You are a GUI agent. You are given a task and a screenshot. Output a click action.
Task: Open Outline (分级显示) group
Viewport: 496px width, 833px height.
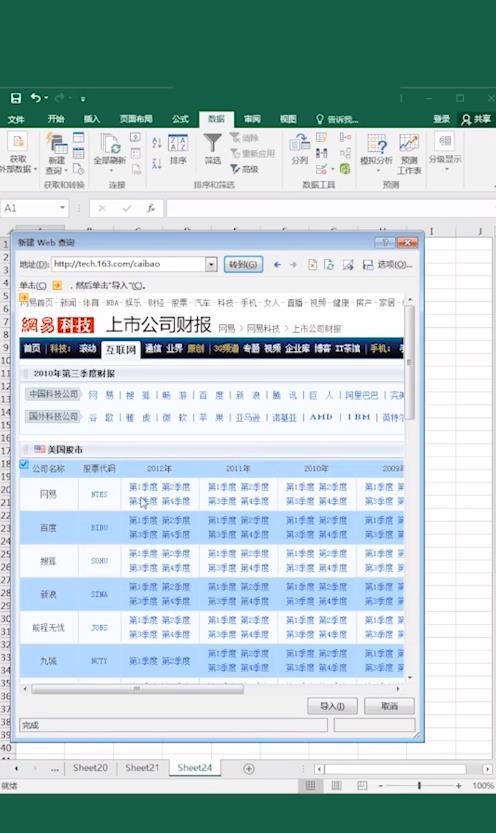445,152
